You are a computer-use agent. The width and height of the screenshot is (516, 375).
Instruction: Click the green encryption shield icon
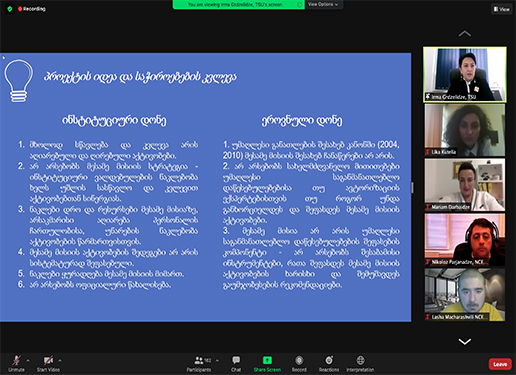pyautogui.click(x=10, y=9)
